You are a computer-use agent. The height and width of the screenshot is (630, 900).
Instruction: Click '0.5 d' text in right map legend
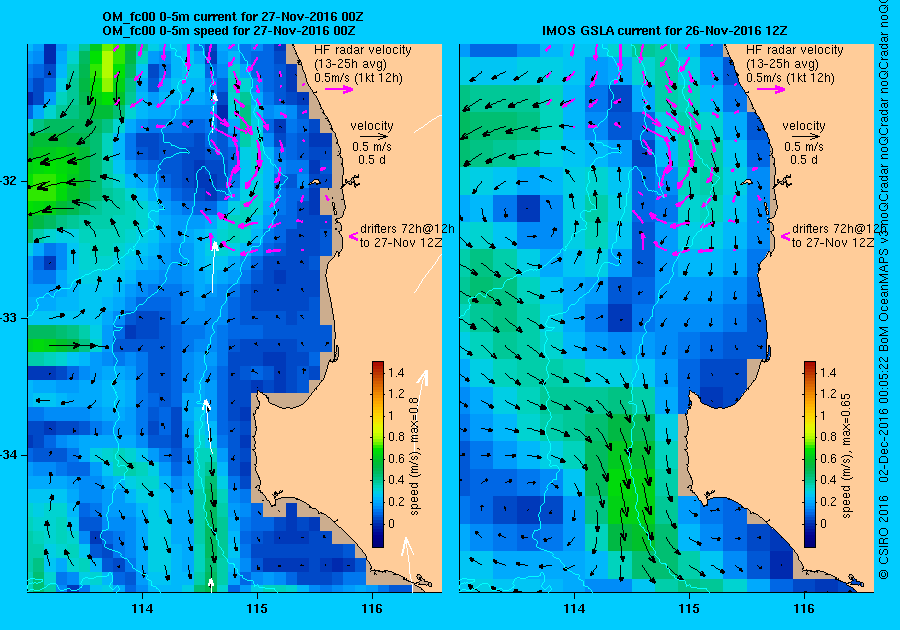804,160
